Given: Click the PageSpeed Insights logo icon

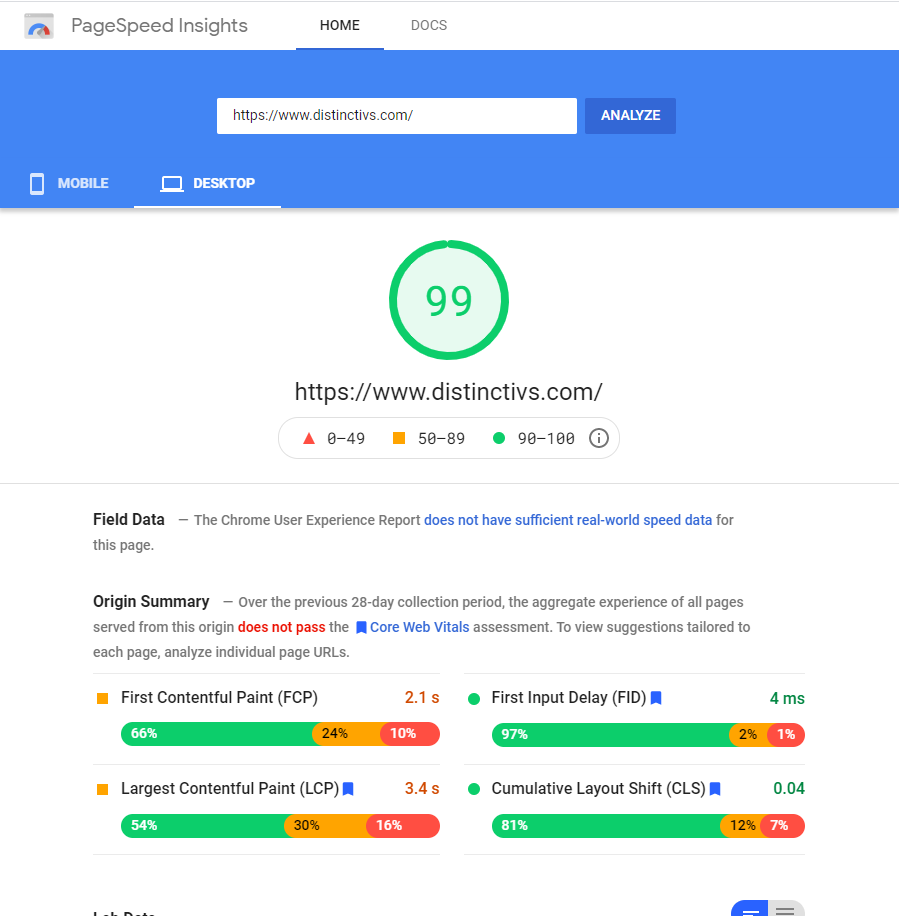Looking at the screenshot, I should click(x=39, y=26).
